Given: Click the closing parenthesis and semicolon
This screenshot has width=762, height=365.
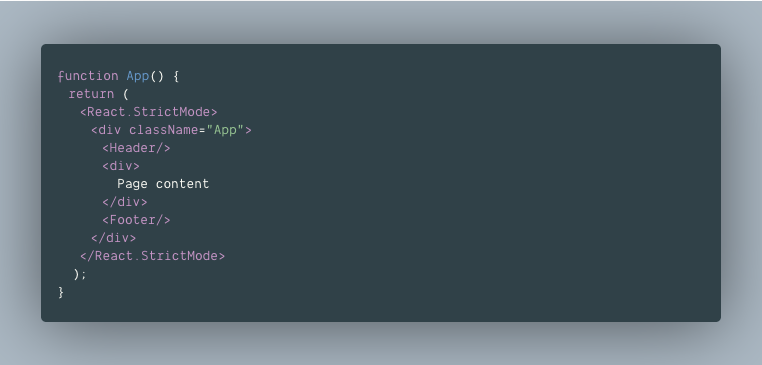Looking at the screenshot, I should (x=80, y=274).
